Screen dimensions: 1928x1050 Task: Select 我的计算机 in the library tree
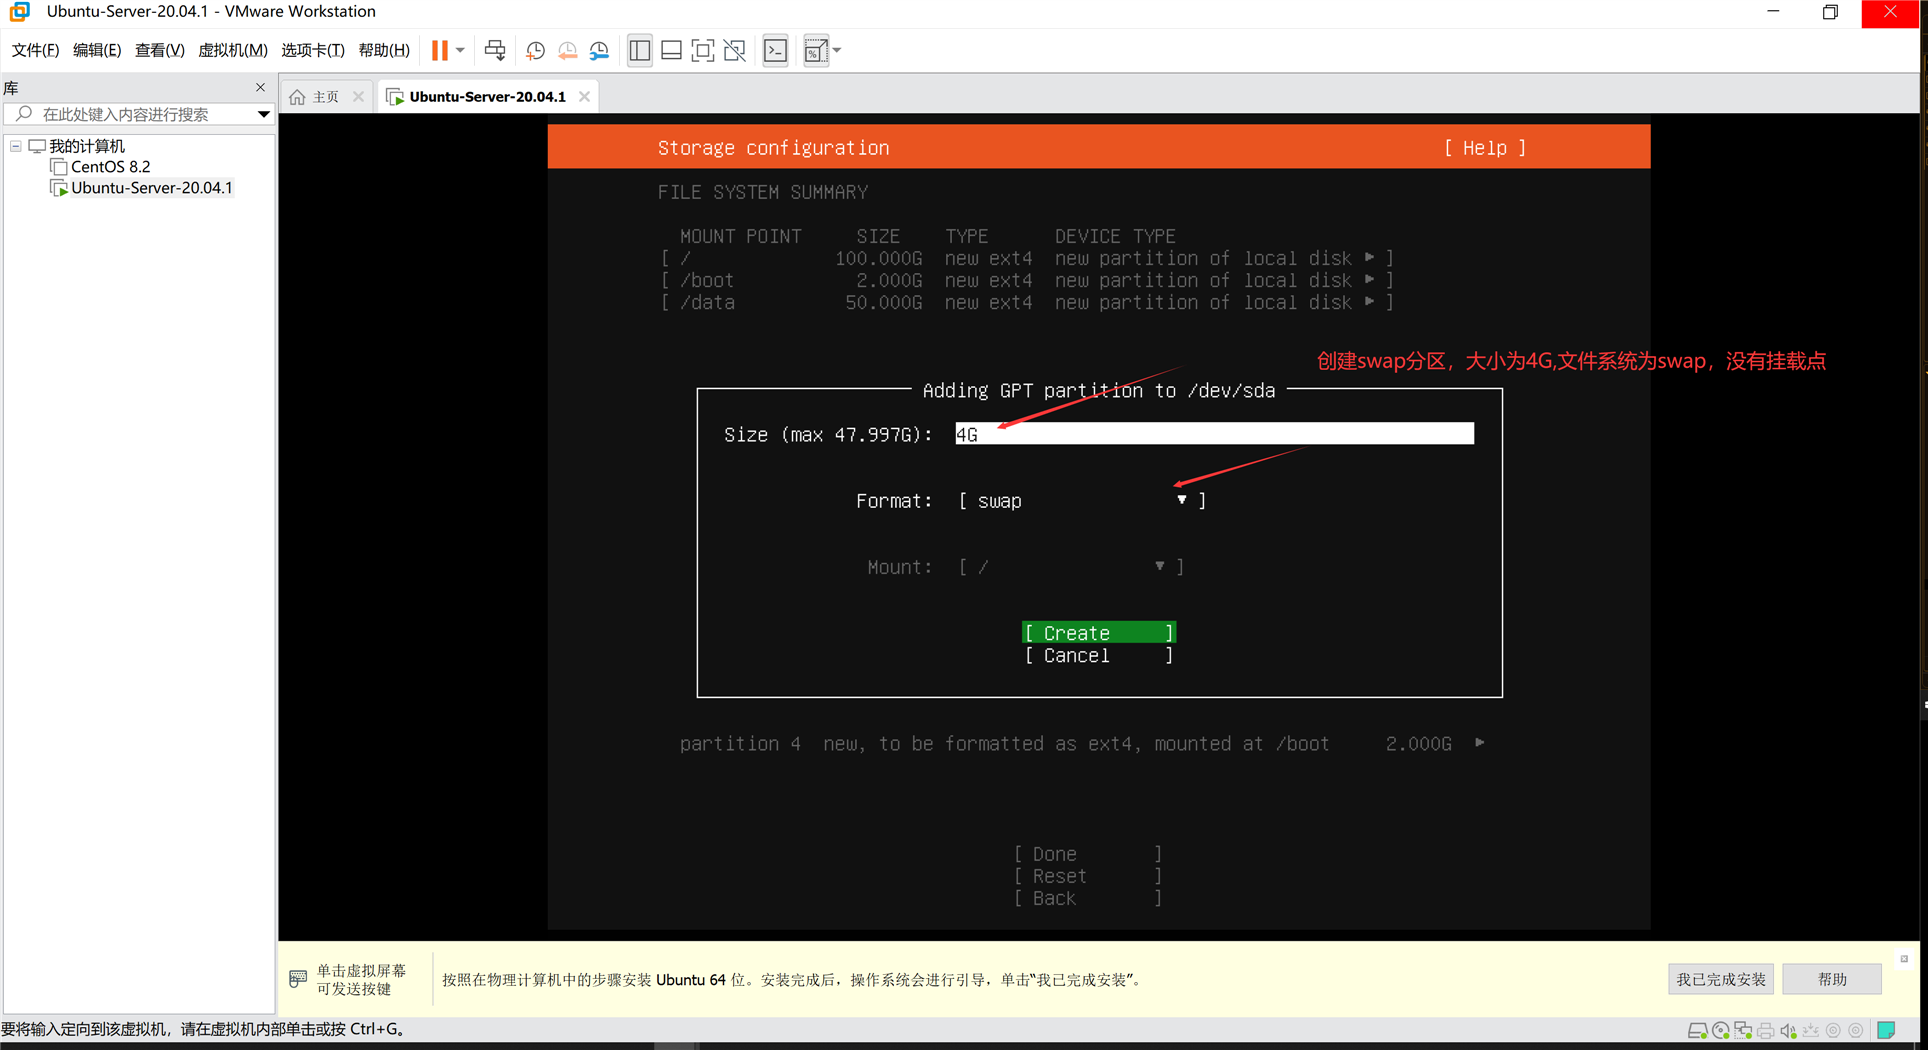[87, 146]
